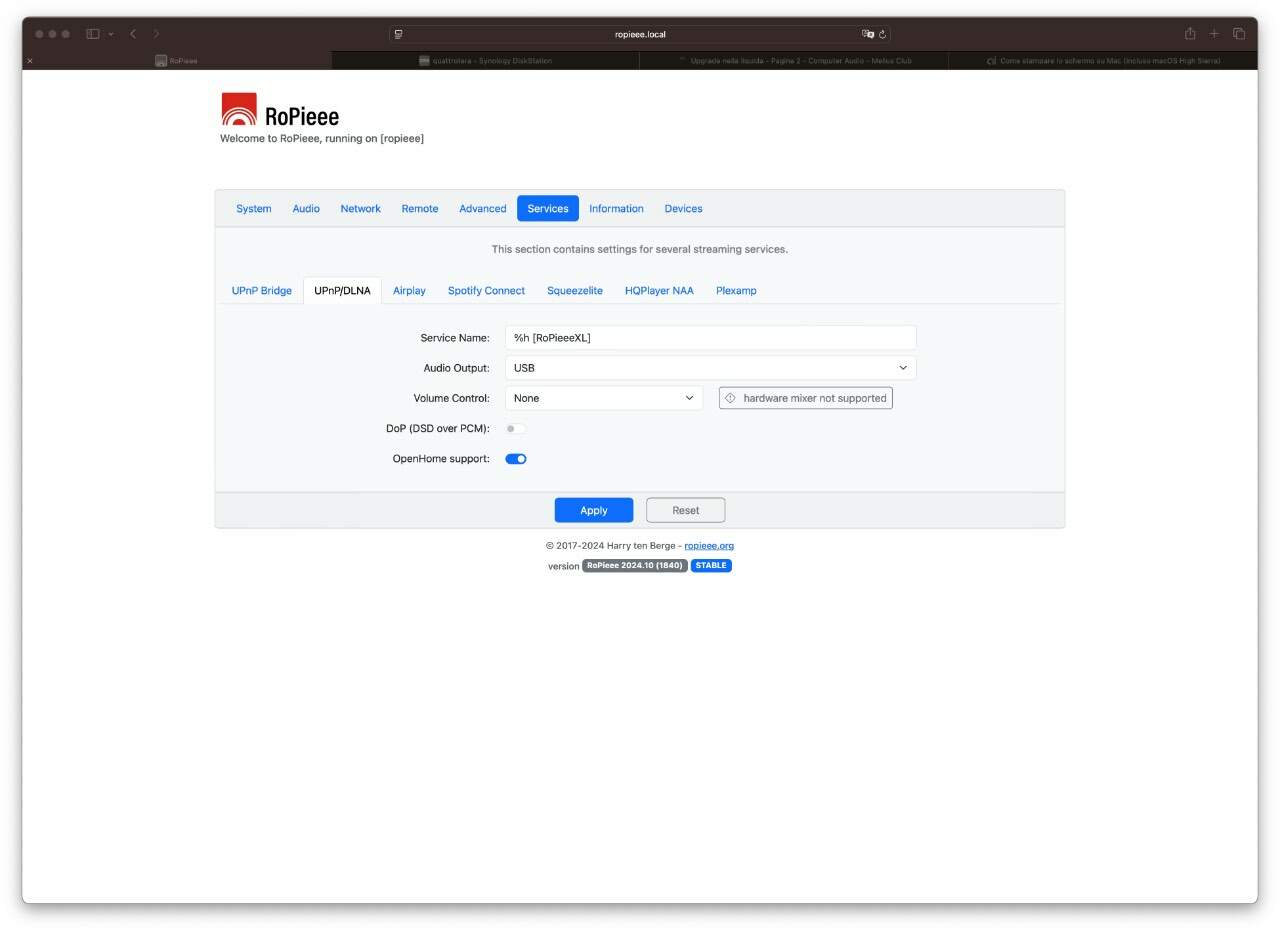
Task: Open the Network tab
Action: 360,208
